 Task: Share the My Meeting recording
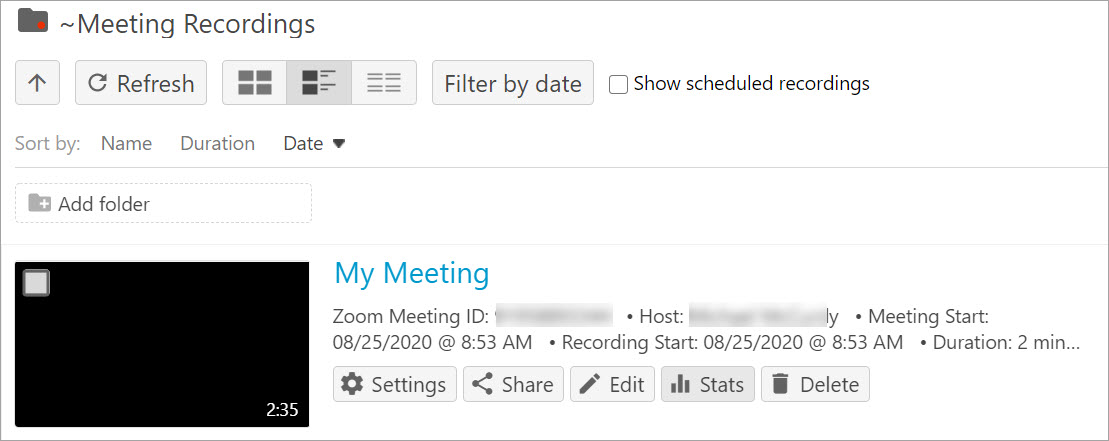(x=513, y=384)
